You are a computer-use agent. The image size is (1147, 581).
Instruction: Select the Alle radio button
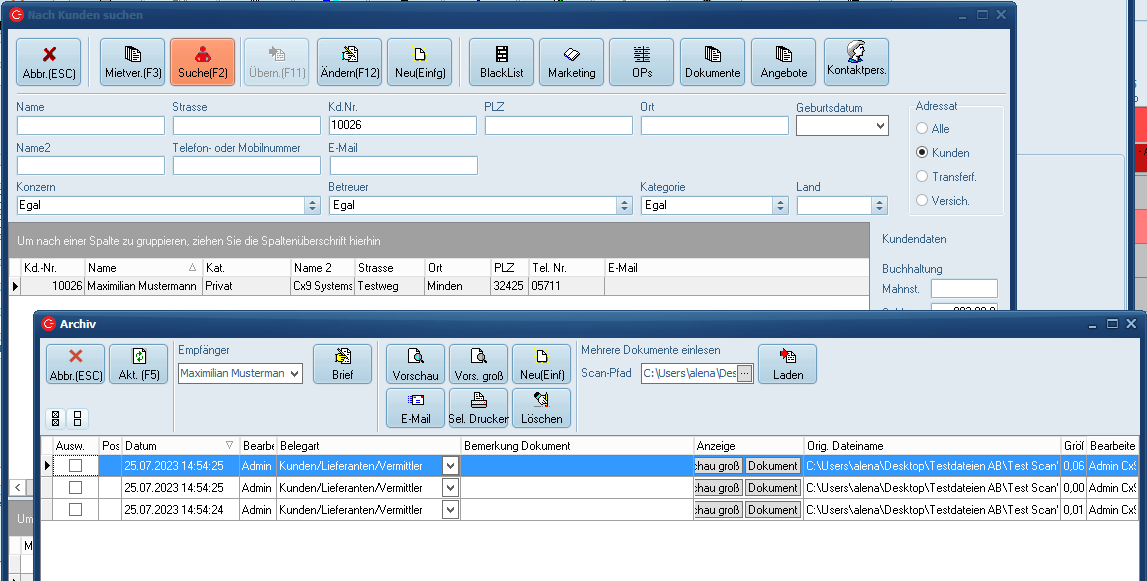[922, 129]
